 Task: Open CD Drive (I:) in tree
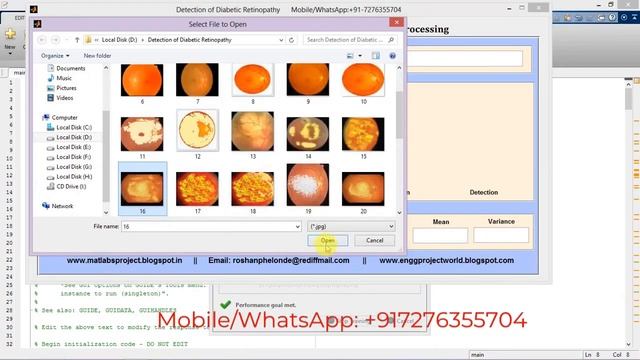click(x=67, y=186)
